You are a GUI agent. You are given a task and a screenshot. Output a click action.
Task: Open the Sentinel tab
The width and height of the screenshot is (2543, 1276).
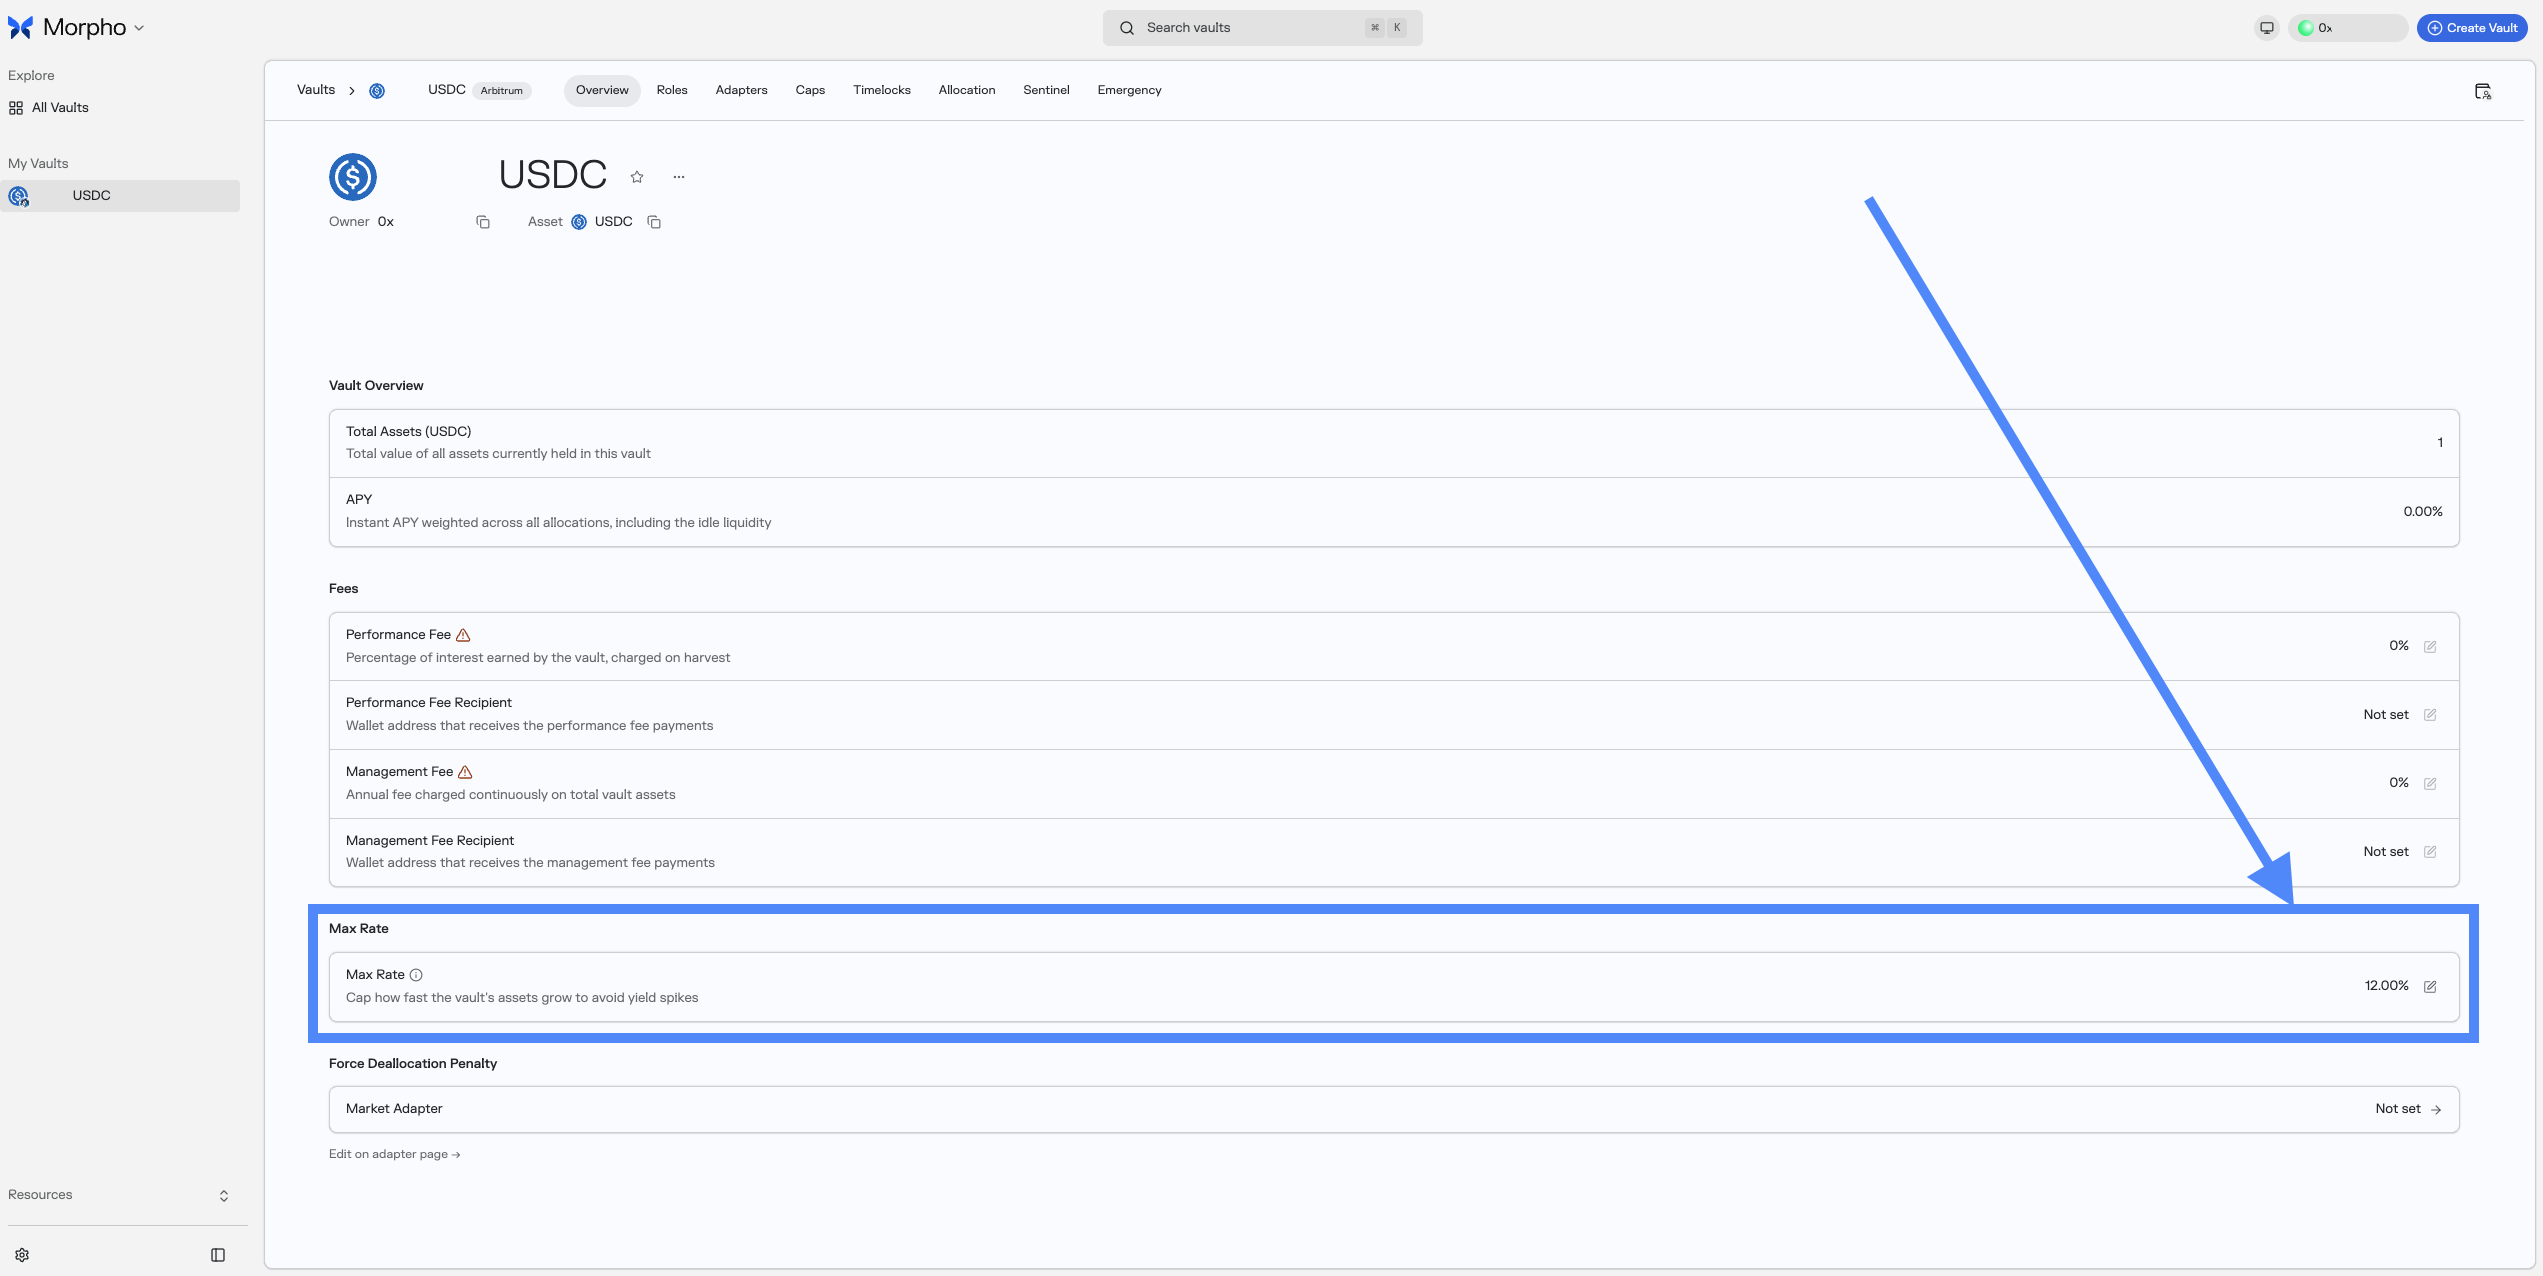(1046, 90)
